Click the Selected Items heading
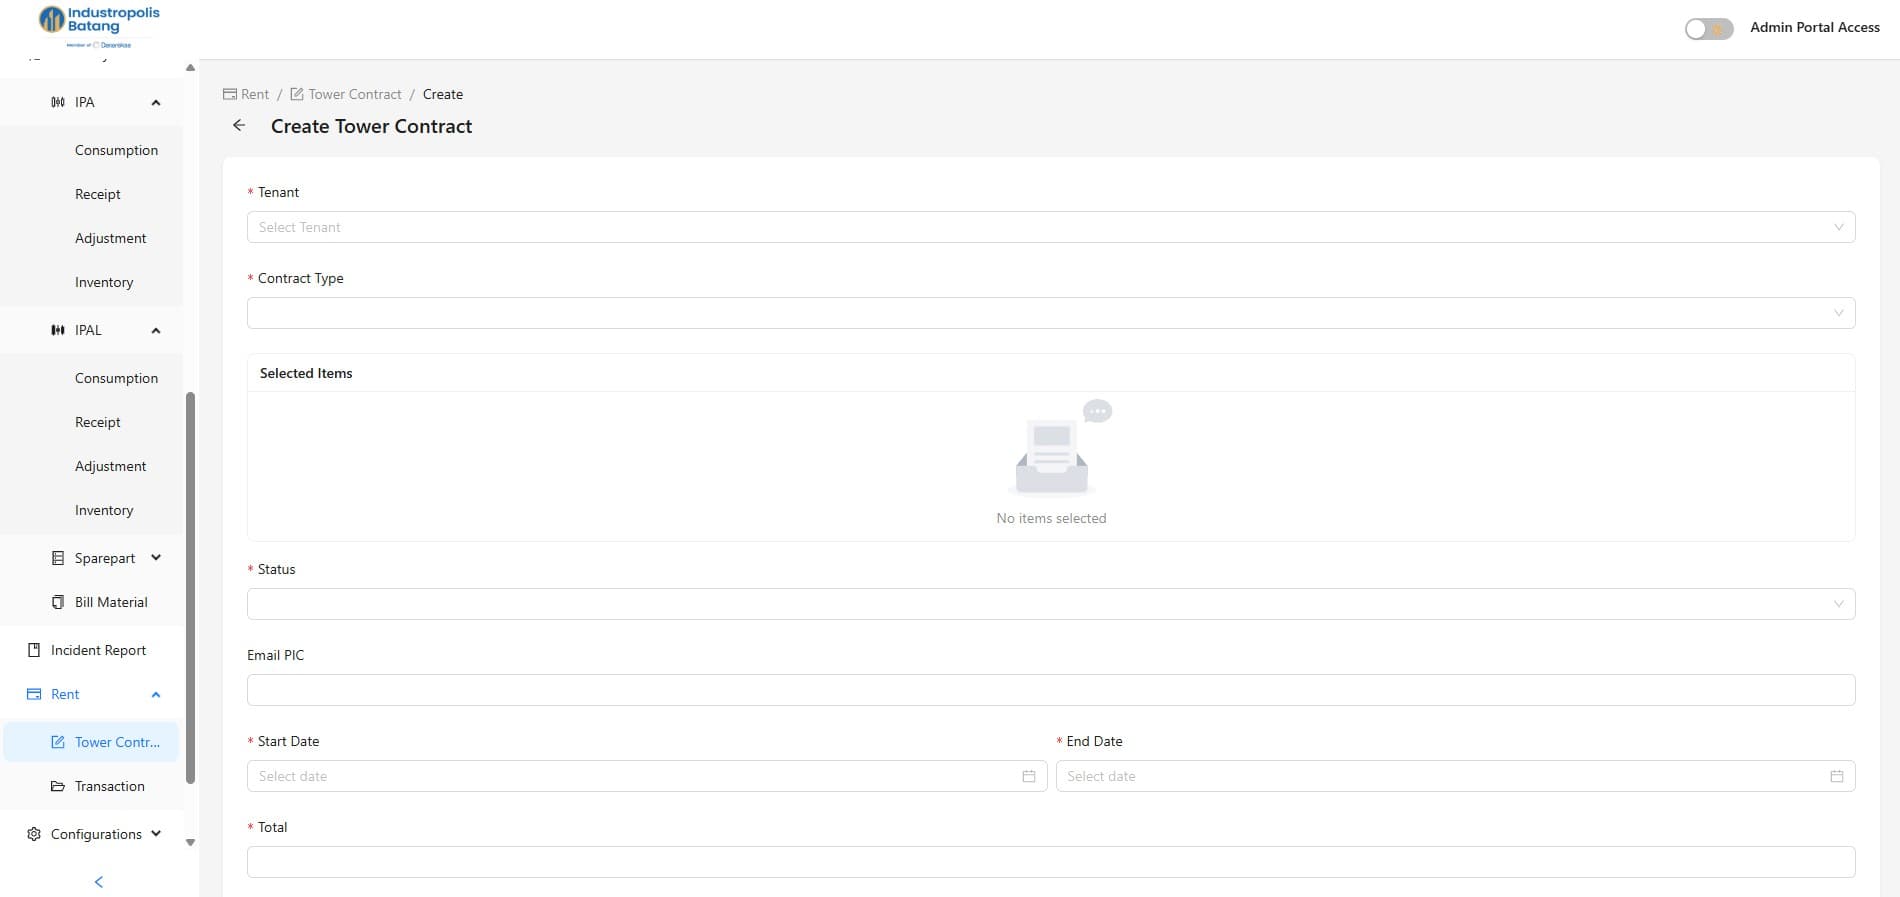Image resolution: width=1900 pixels, height=897 pixels. [x=306, y=373]
